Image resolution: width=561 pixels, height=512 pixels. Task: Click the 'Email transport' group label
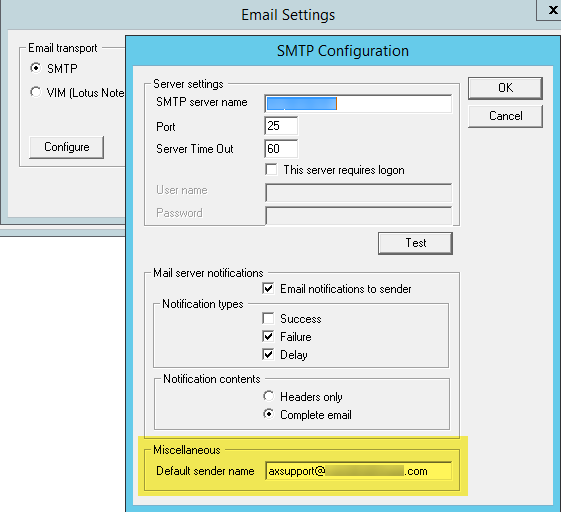tap(63, 48)
